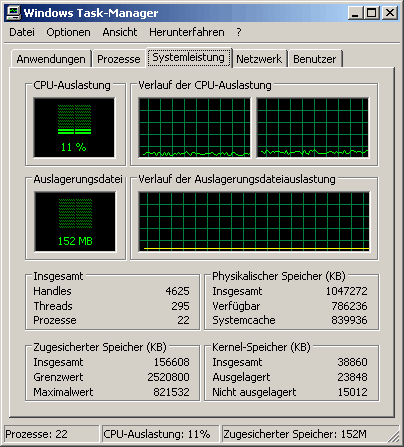Click the first CPU history graph
This screenshot has height=447, width=404.
pos(195,128)
